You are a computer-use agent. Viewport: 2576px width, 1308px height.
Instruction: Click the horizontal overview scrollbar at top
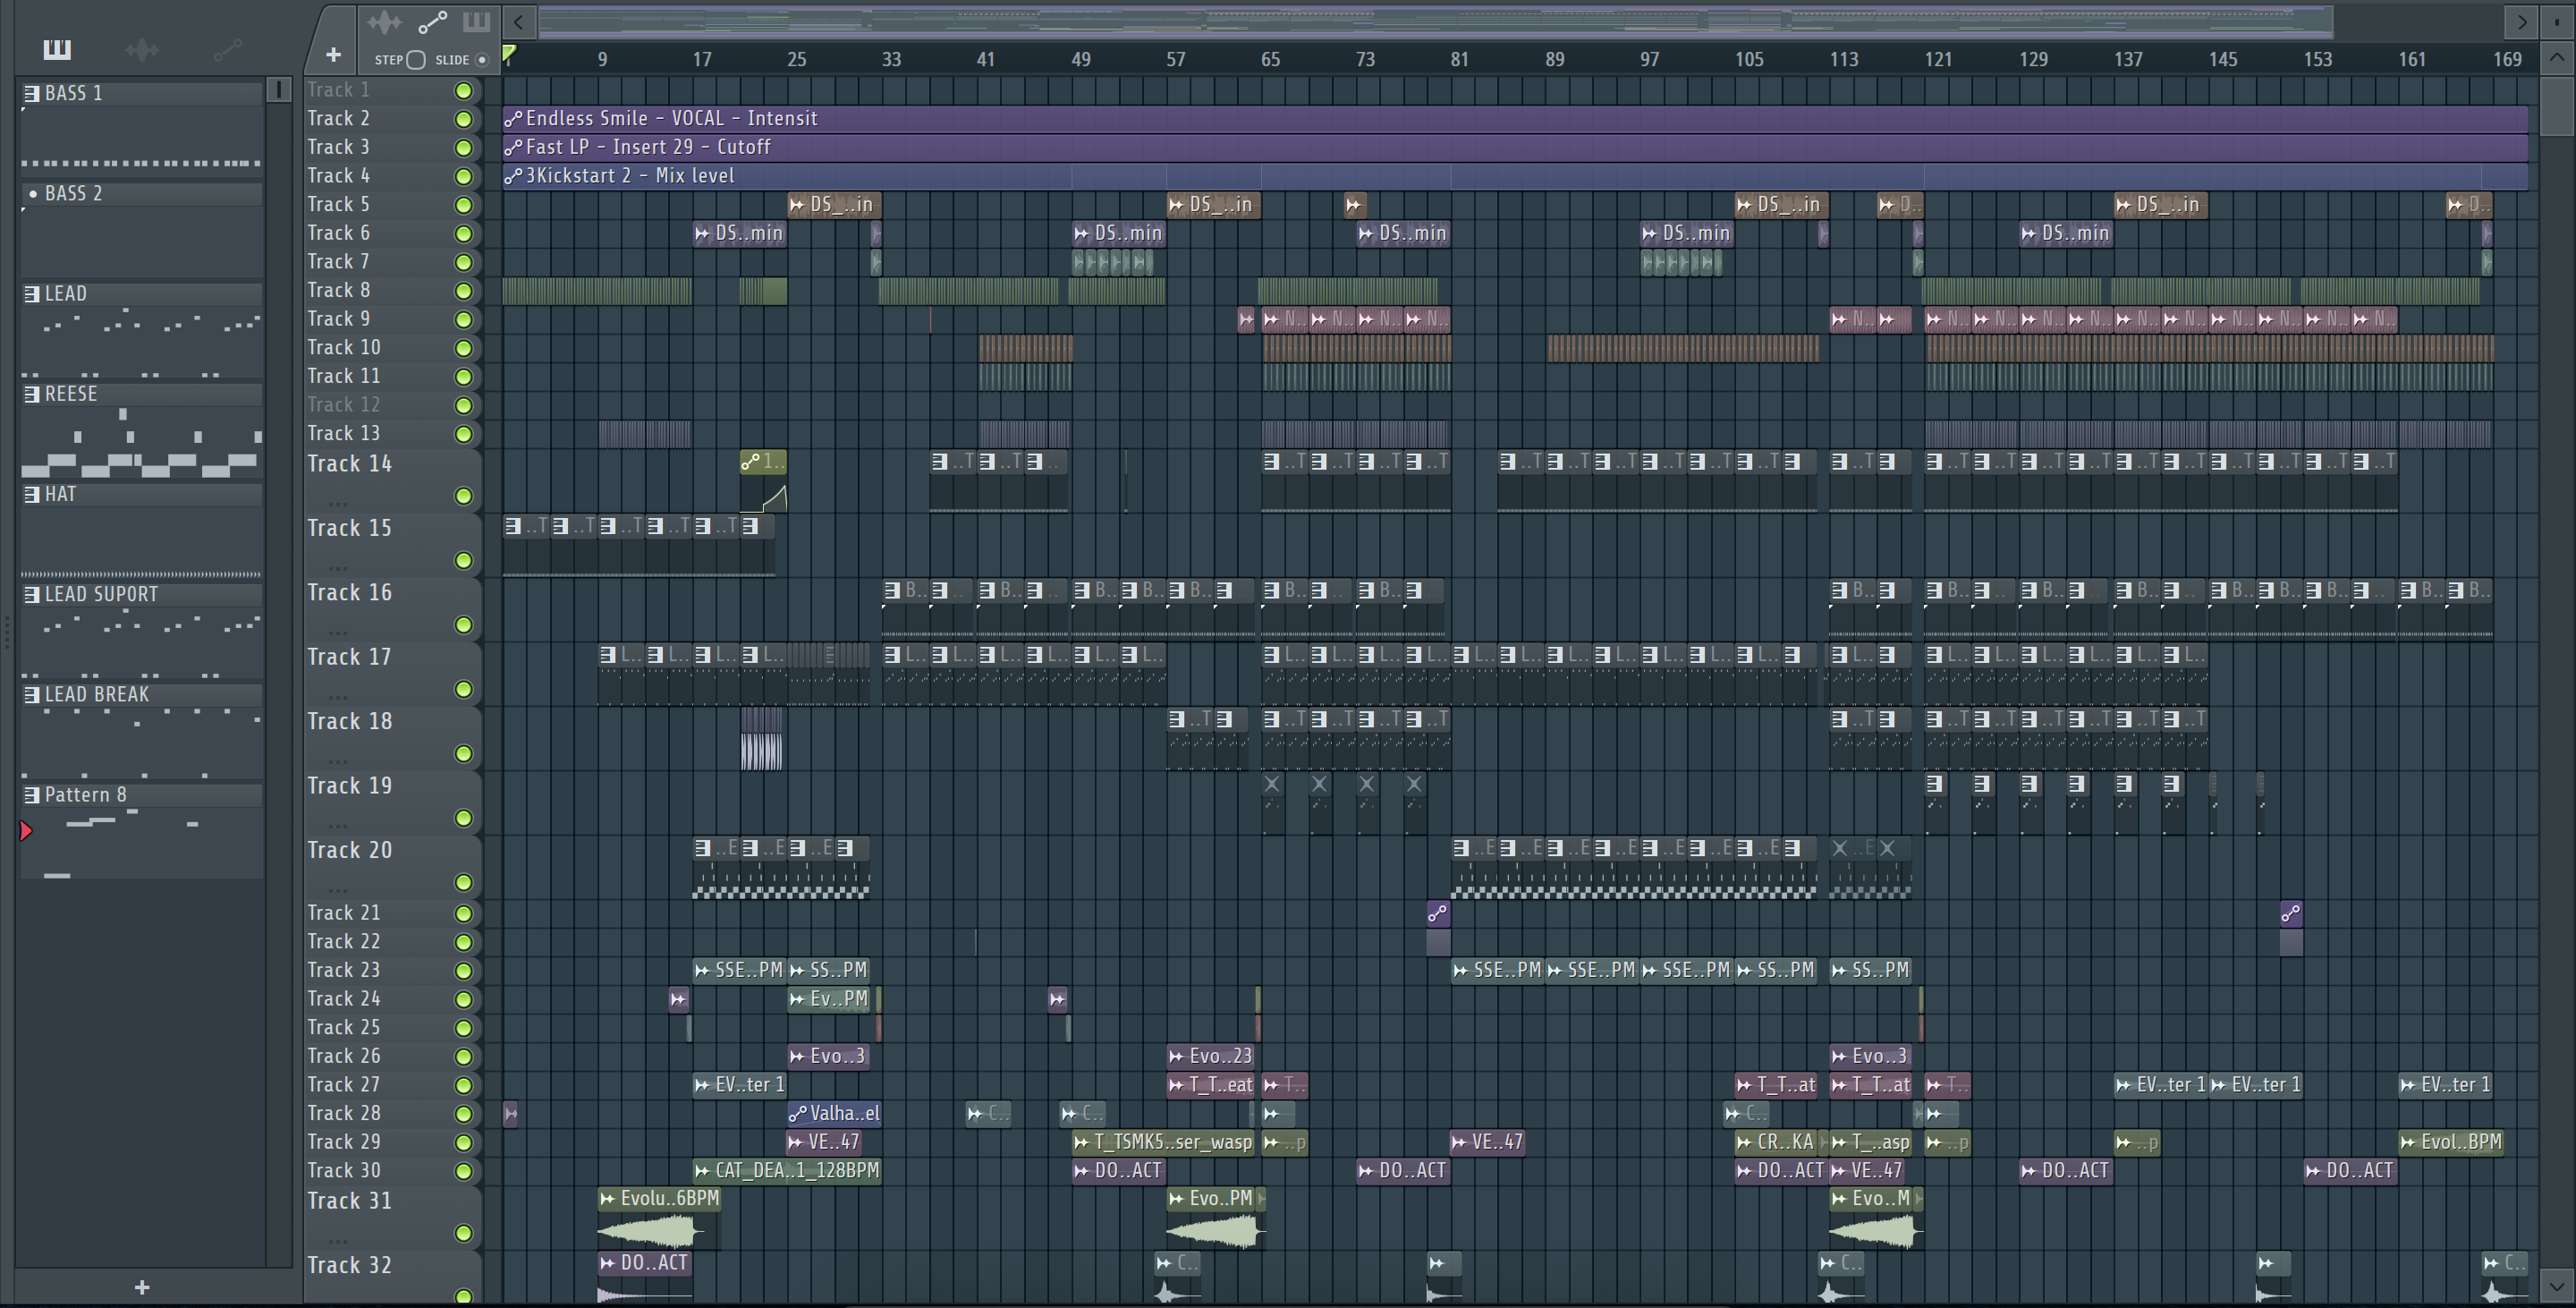pyautogui.click(x=1435, y=21)
